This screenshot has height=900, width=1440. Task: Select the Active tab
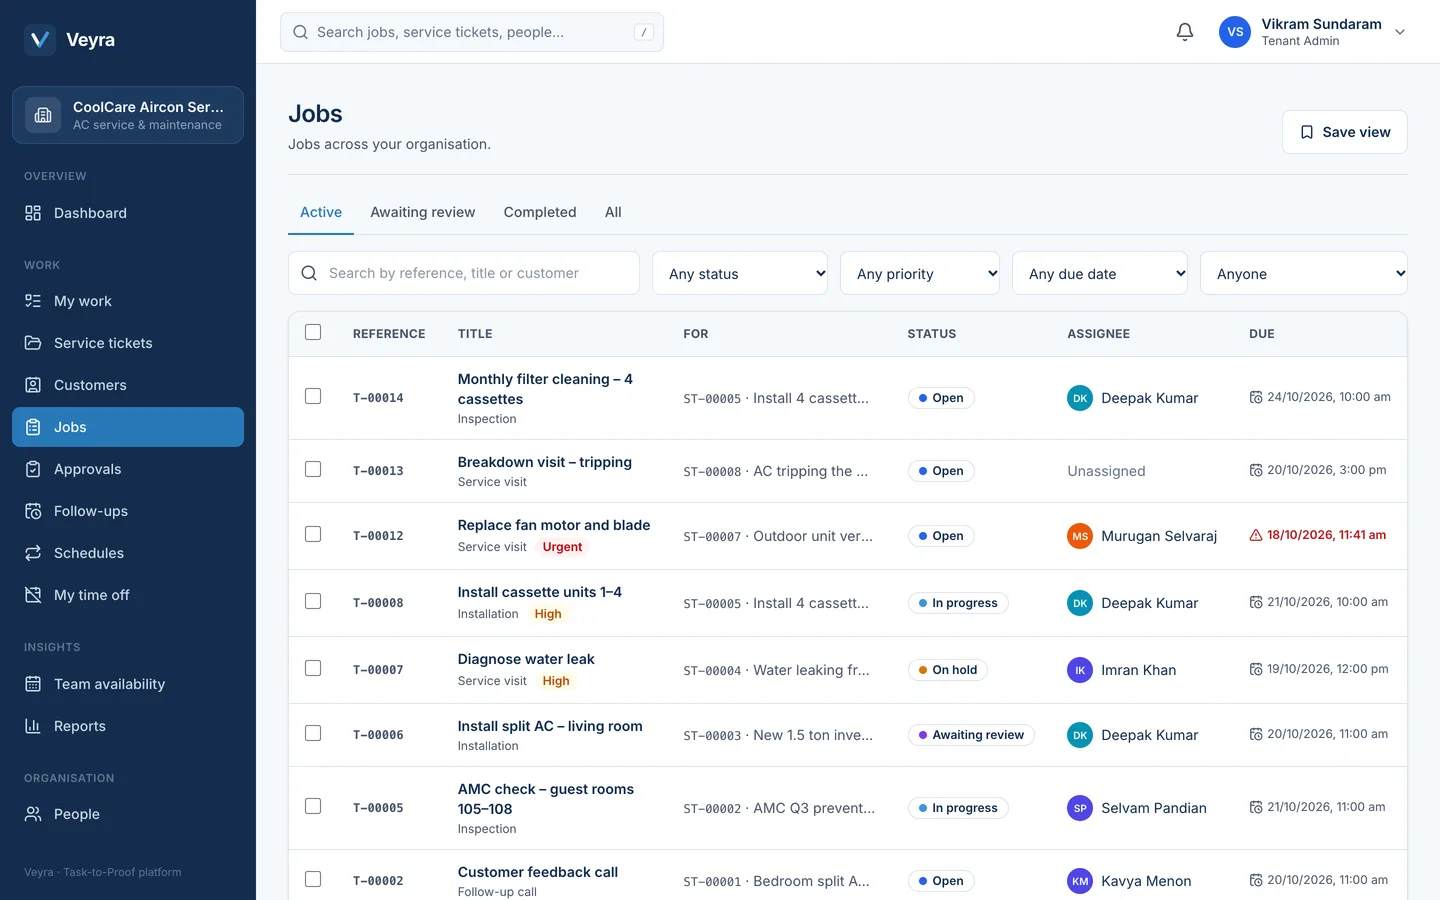pos(321,212)
